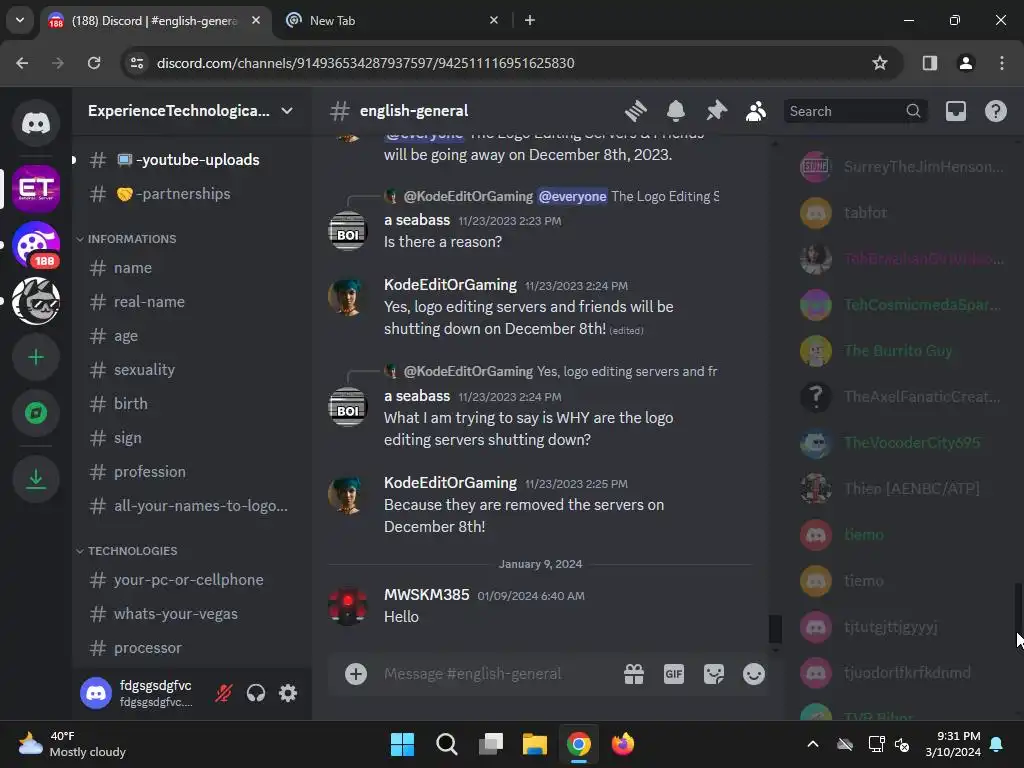Open a new Chrome tab plus button
The height and width of the screenshot is (768, 1024).
point(530,21)
